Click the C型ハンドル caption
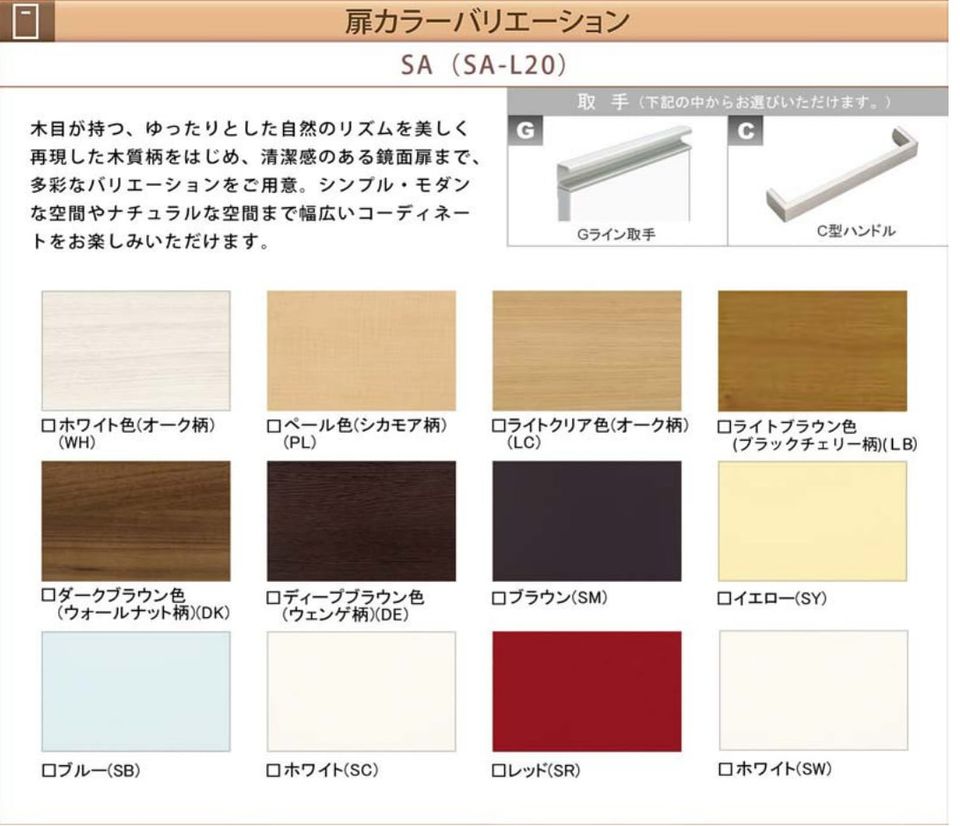The image size is (960, 826). [856, 231]
